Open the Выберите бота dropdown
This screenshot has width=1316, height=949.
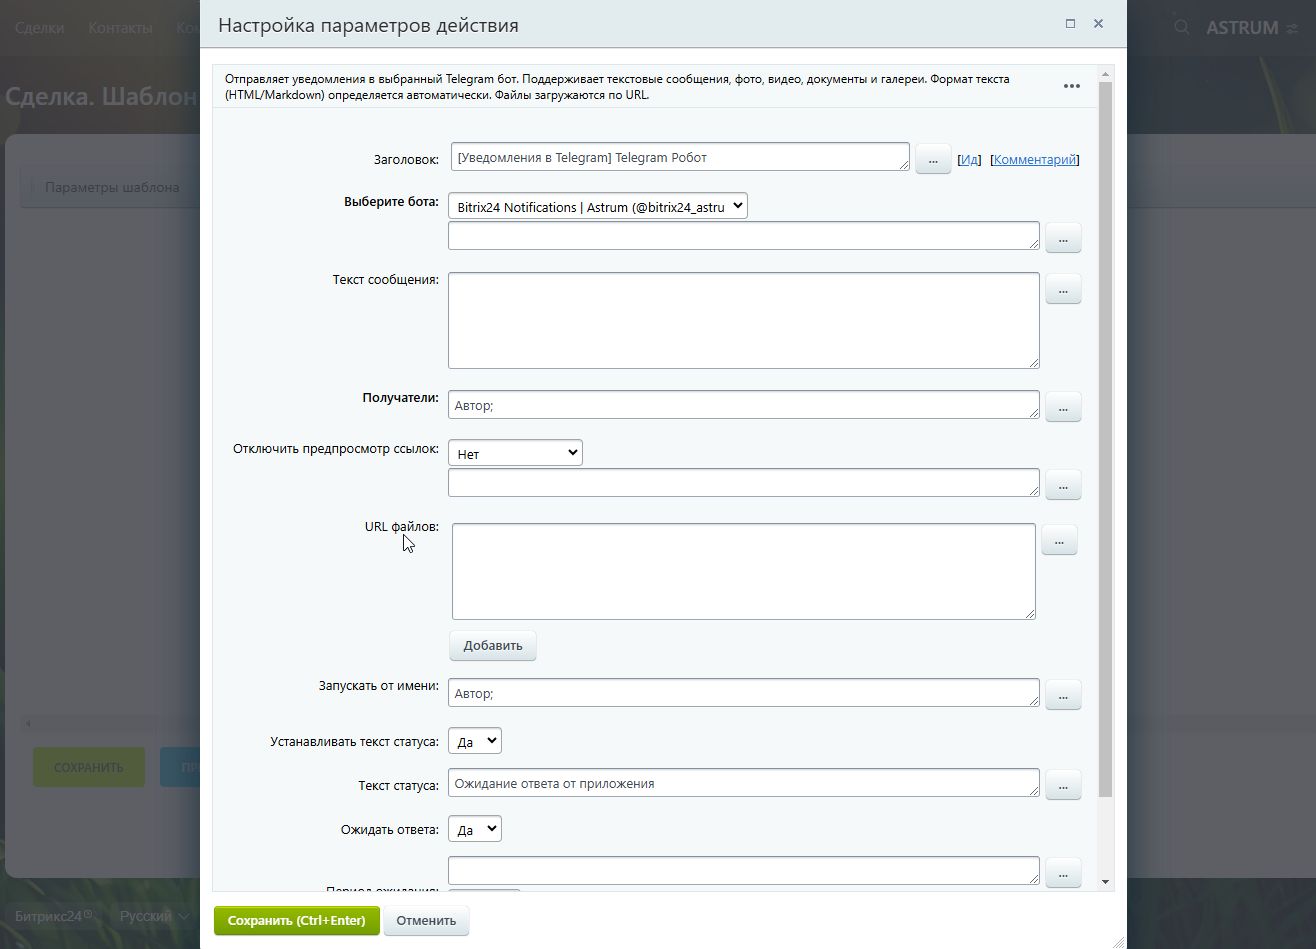pyautogui.click(x=597, y=207)
